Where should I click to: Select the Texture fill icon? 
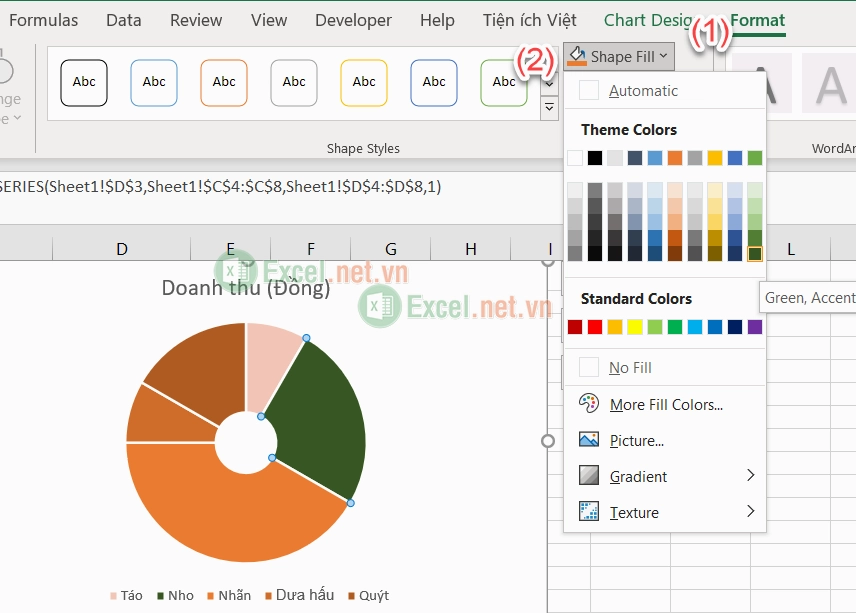pos(588,511)
